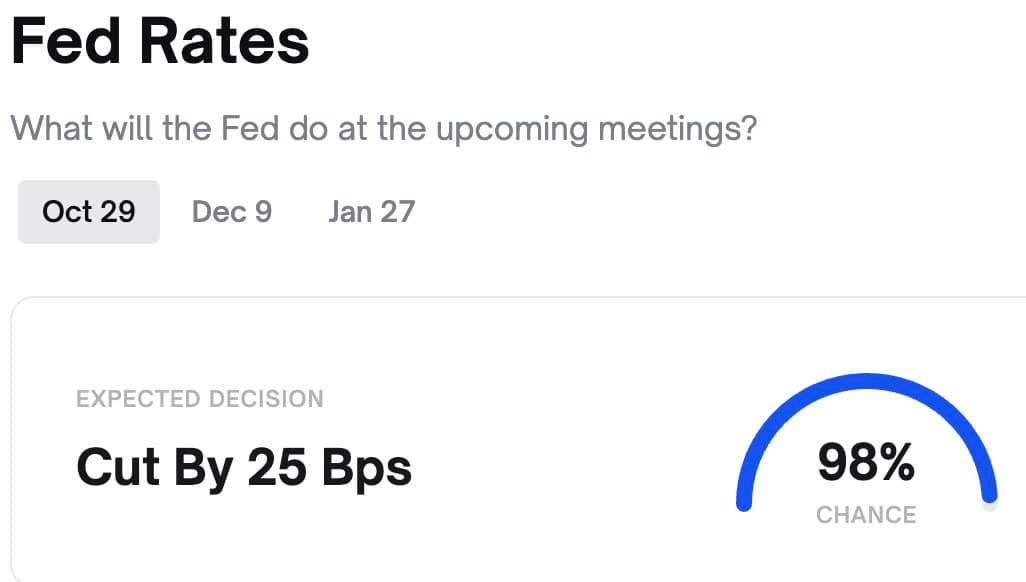Click the word "Rates" in the large heading
This screenshot has height=582, width=1026.
click(x=223, y=42)
